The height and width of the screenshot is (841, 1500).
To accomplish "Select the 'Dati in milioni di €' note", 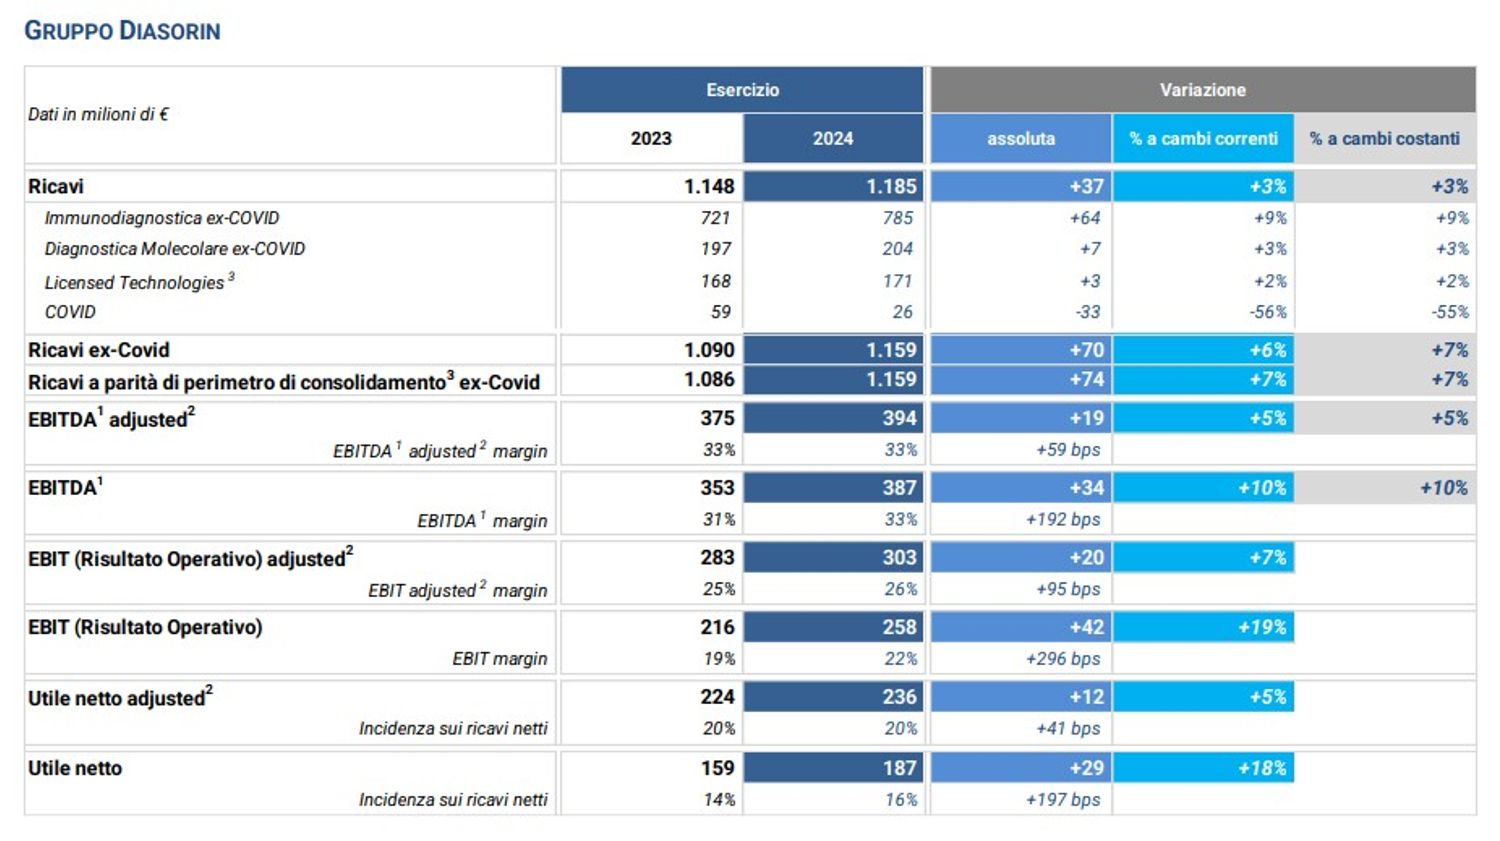I will pos(98,115).
